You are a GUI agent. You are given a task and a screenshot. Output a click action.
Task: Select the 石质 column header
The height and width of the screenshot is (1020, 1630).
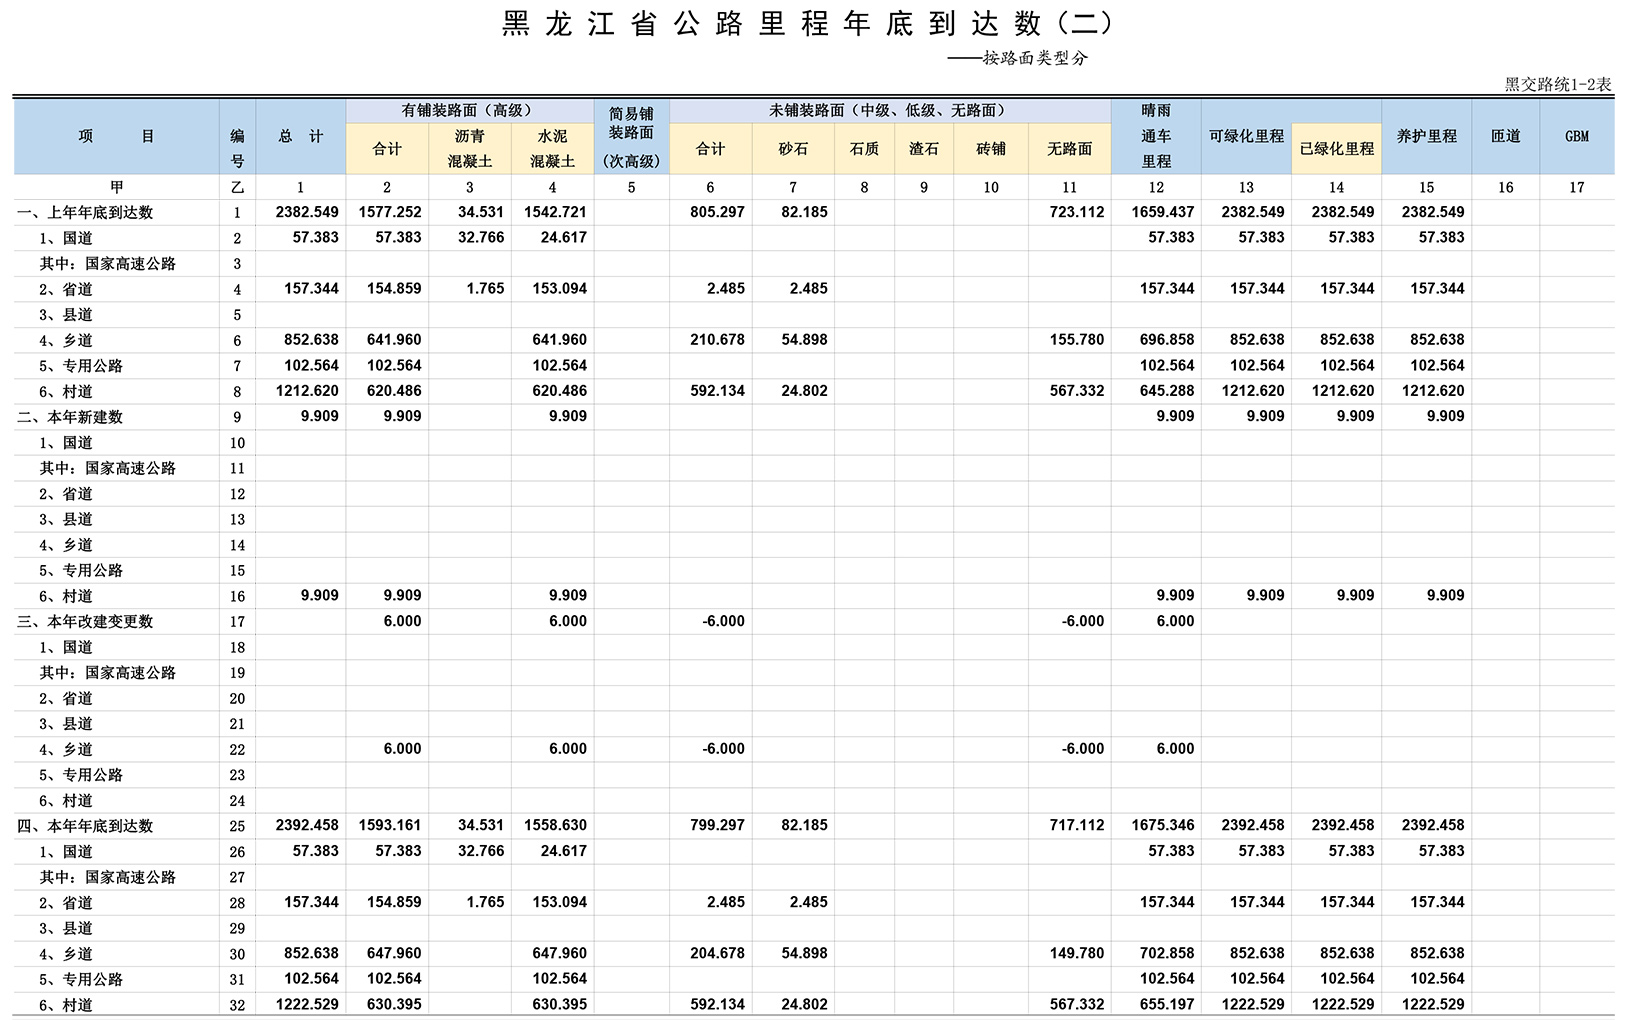pyautogui.click(x=864, y=148)
